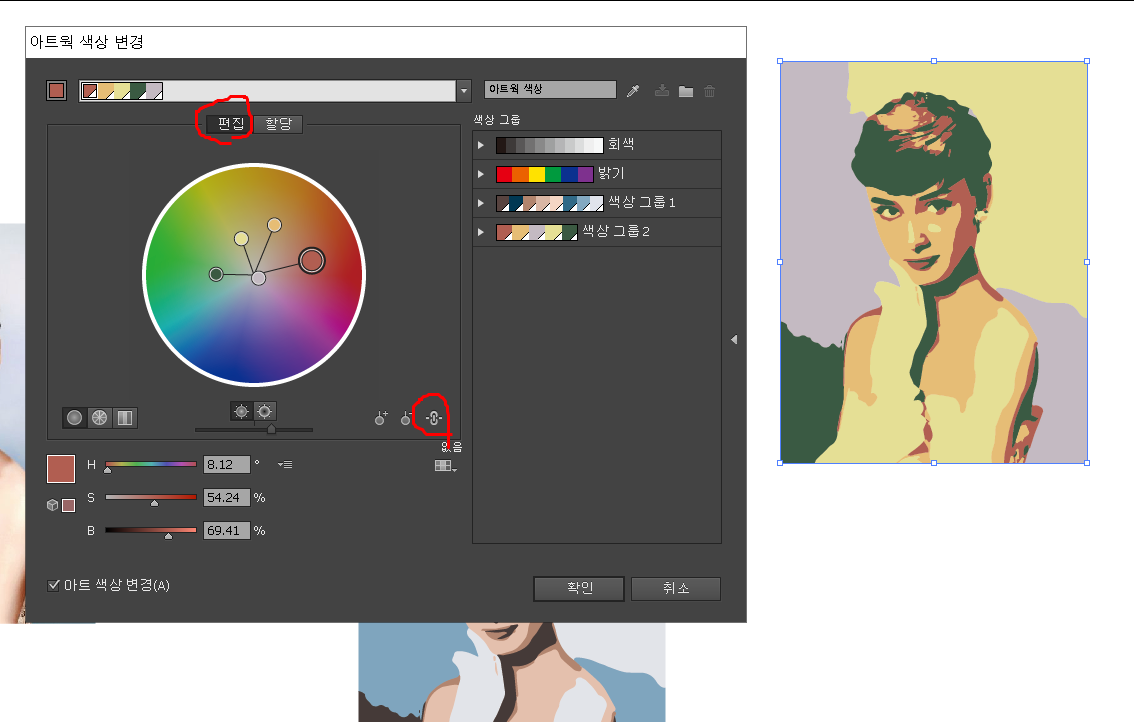Click the new color group folder icon
The image size is (1134, 722).
[686, 91]
